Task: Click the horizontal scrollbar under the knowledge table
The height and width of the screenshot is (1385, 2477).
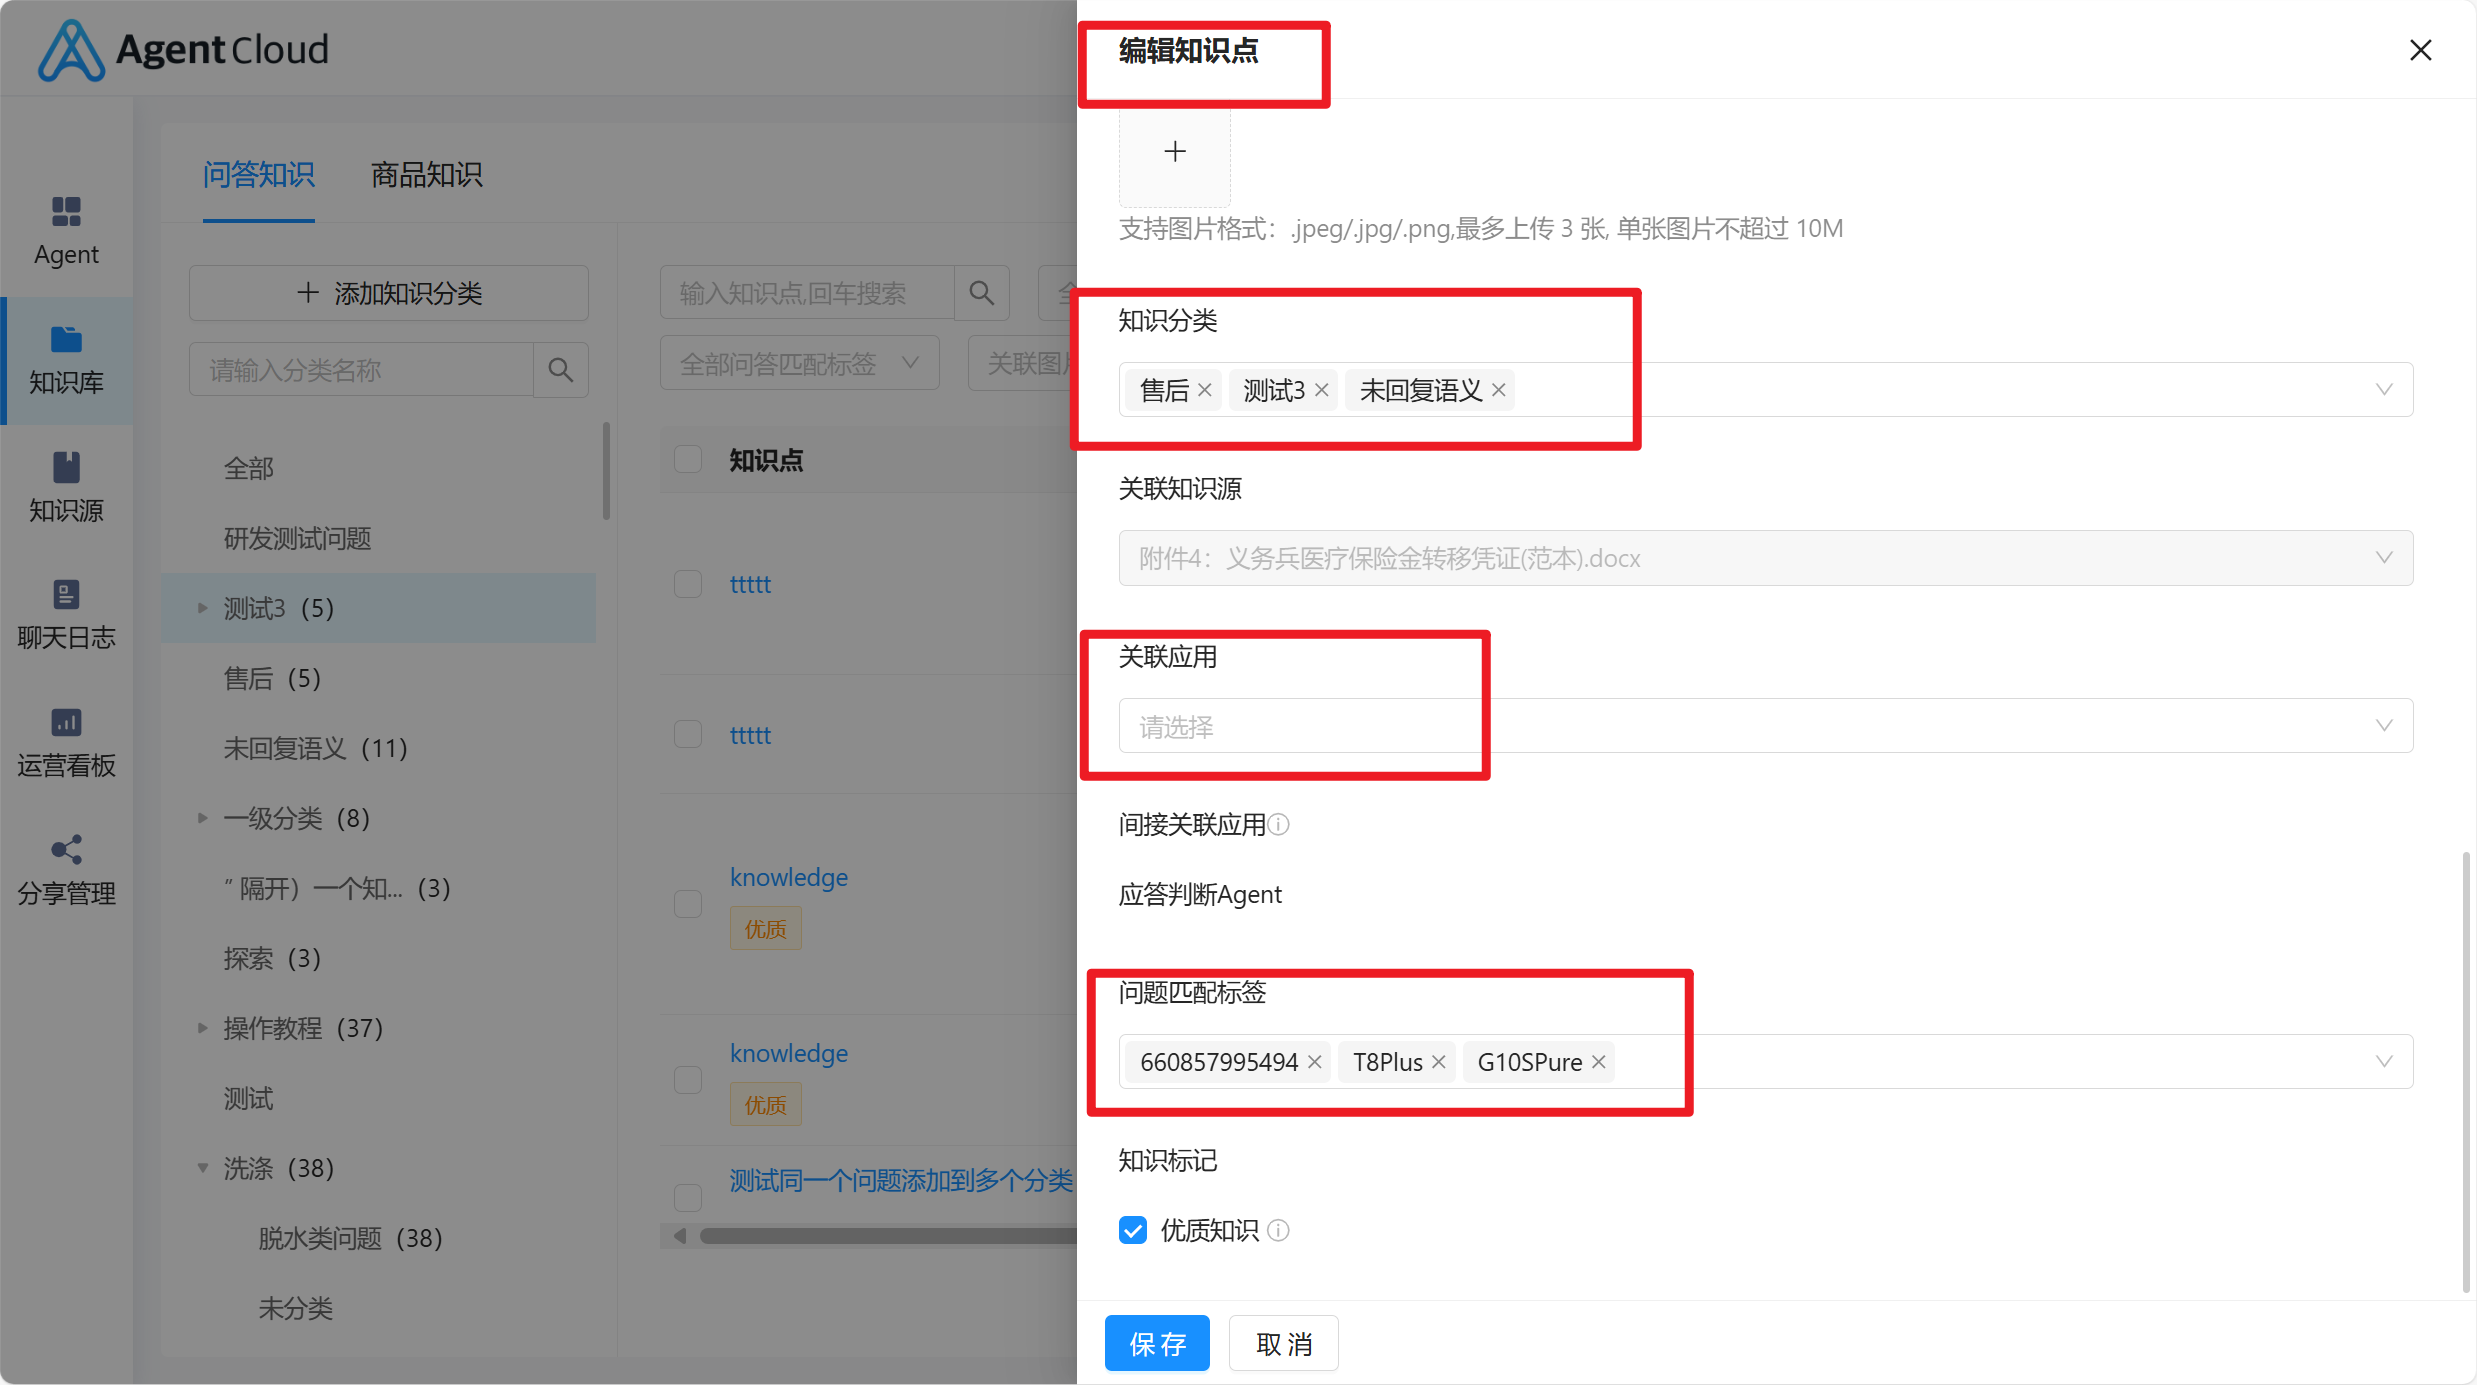Action: coord(888,1236)
